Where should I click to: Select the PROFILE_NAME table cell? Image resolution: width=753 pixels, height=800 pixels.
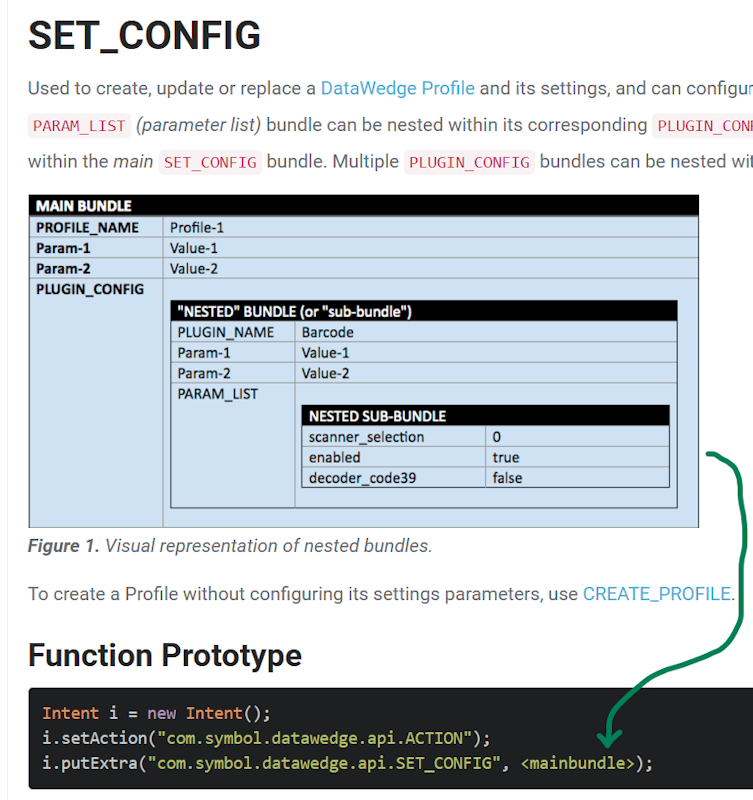tap(87, 228)
